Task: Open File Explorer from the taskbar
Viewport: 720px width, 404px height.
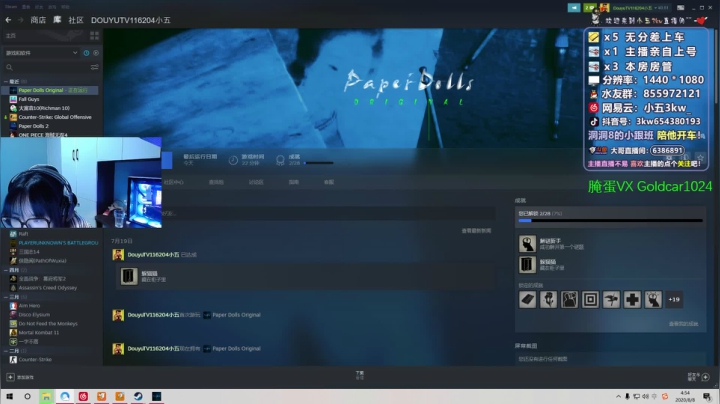Action: click(46, 396)
